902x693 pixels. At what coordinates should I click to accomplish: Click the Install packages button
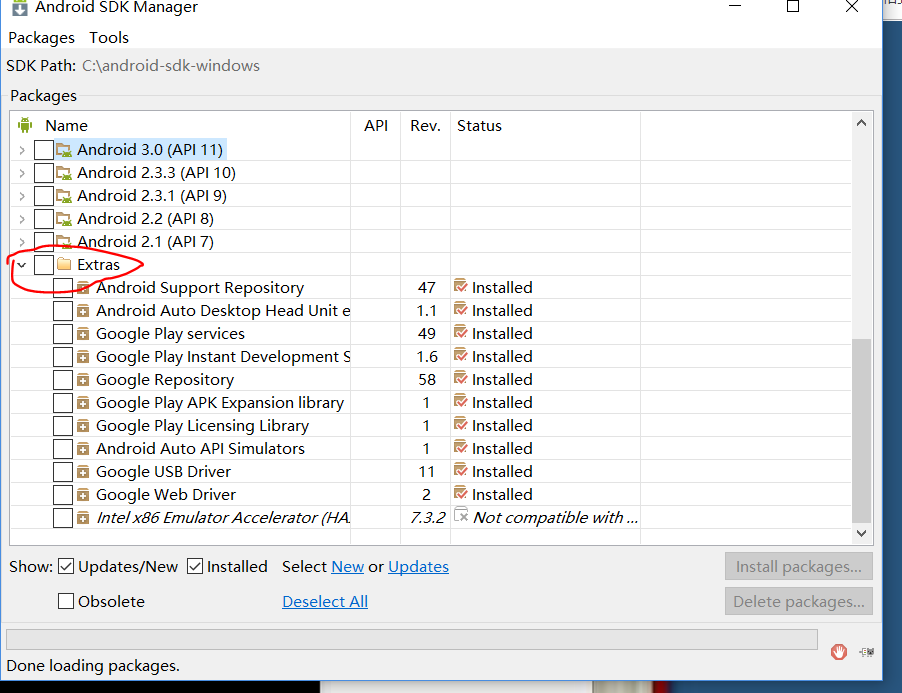pyautogui.click(x=798, y=566)
